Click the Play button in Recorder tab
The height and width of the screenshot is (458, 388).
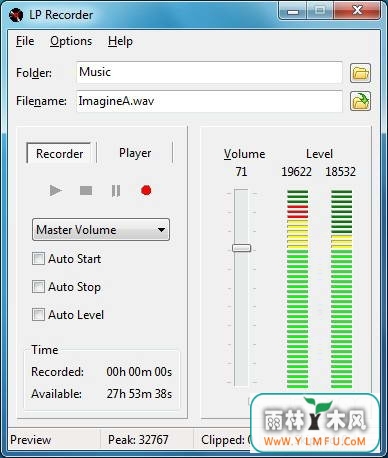[56, 191]
